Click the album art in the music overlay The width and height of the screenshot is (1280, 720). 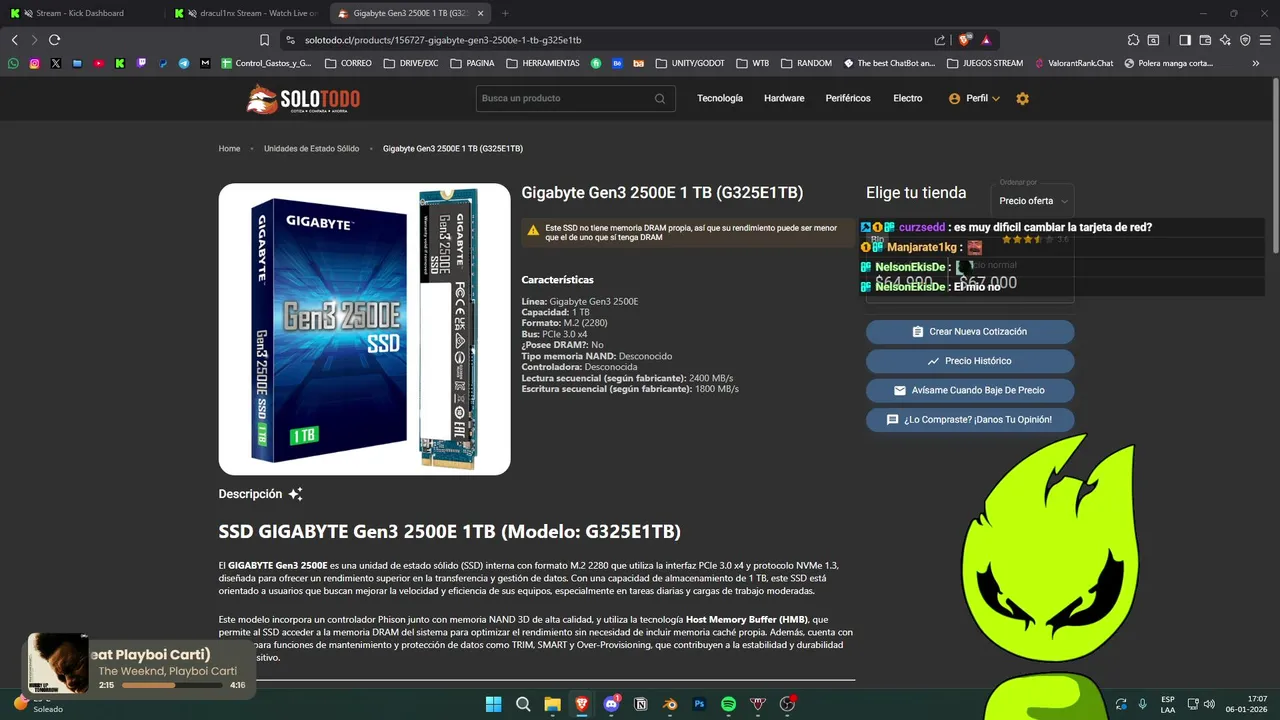tap(58, 664)
